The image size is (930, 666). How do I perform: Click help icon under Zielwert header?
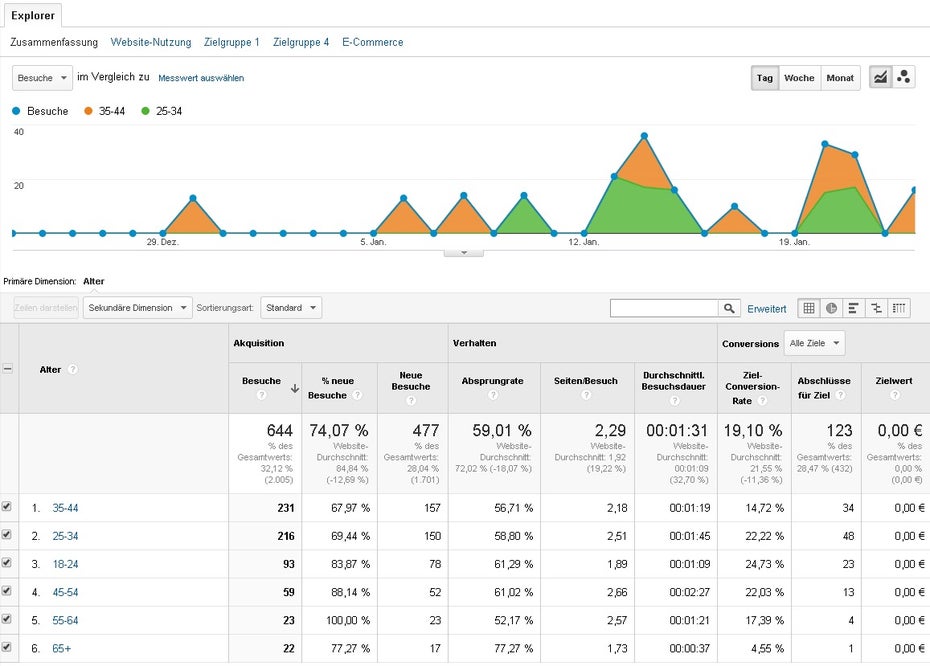[895, 395]
